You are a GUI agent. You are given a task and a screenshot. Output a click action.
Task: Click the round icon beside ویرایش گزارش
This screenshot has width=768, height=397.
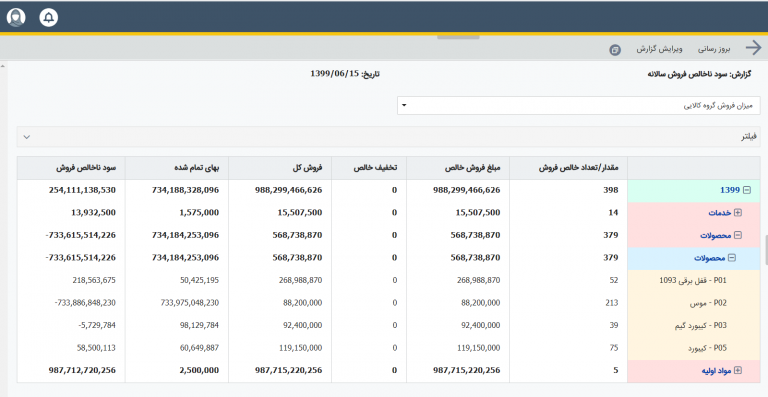(x=615, y=49)
